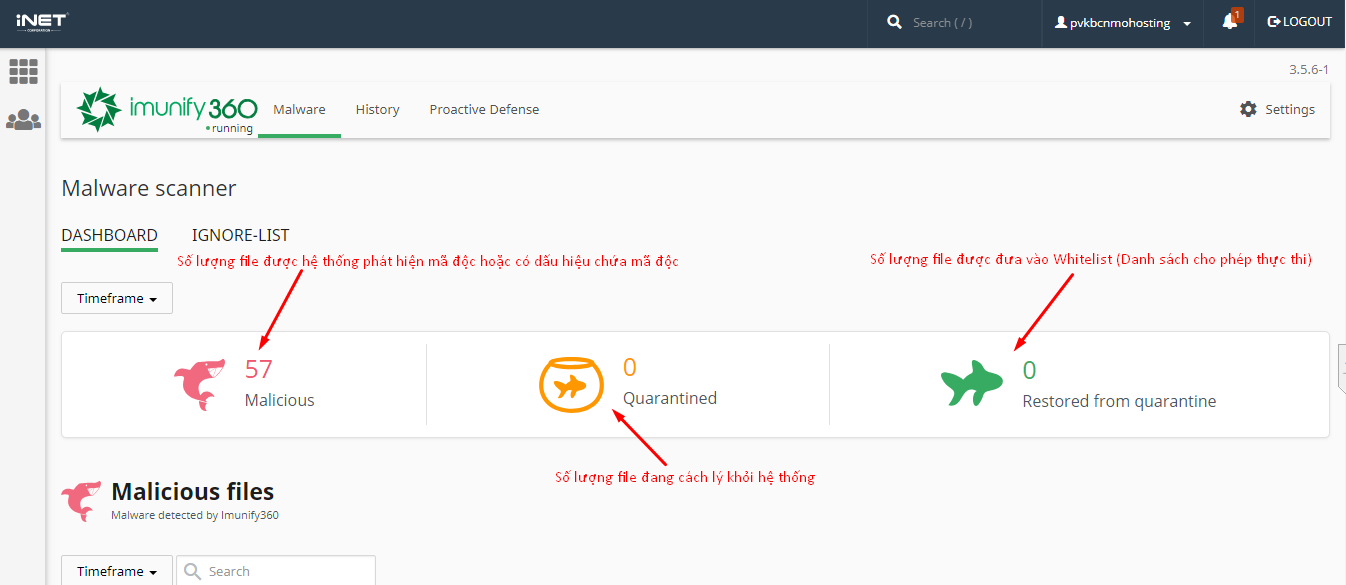
Task: Click the magnifier in the malicious files search
Action: click(193, 571)
